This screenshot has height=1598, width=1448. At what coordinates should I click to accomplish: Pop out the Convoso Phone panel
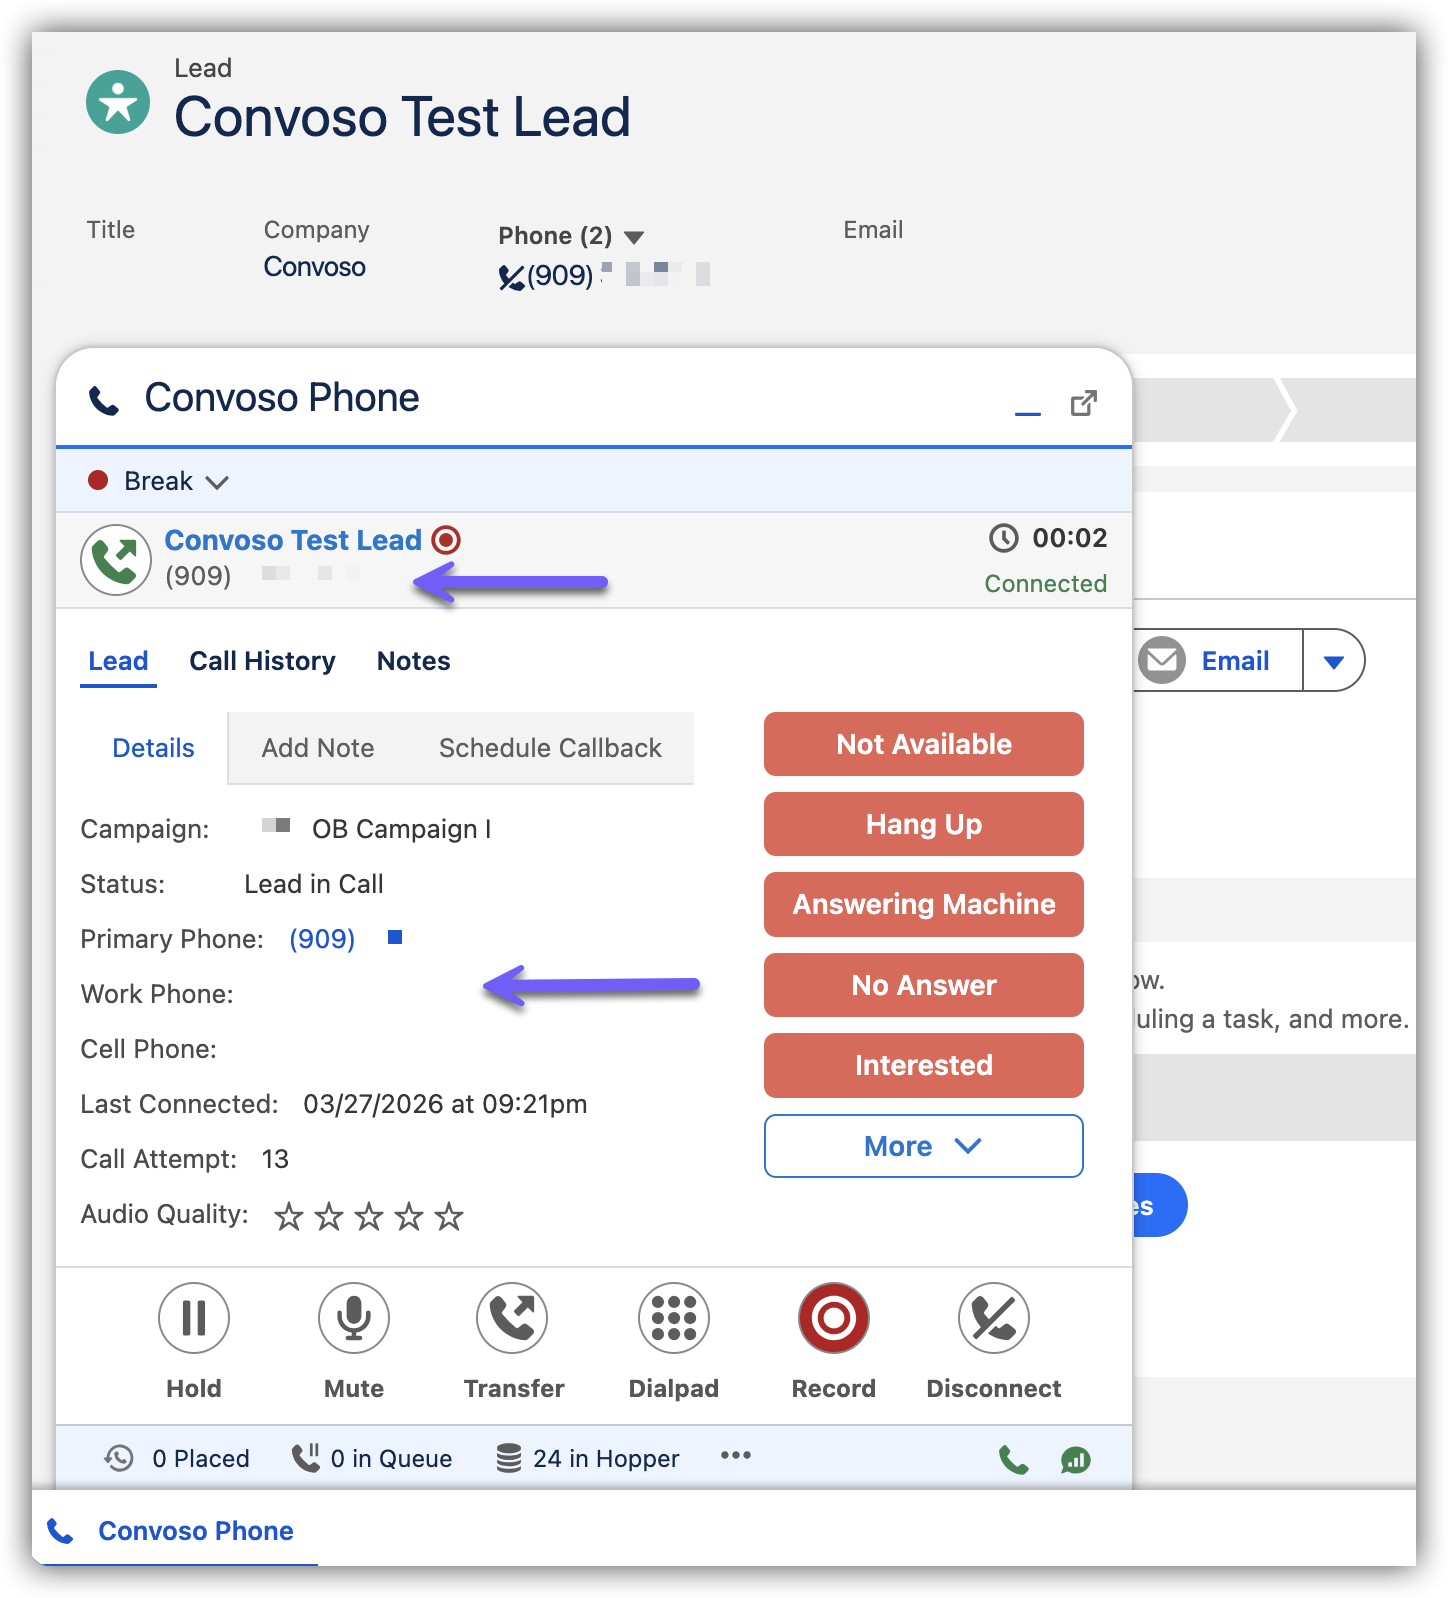coord(1083,404)
